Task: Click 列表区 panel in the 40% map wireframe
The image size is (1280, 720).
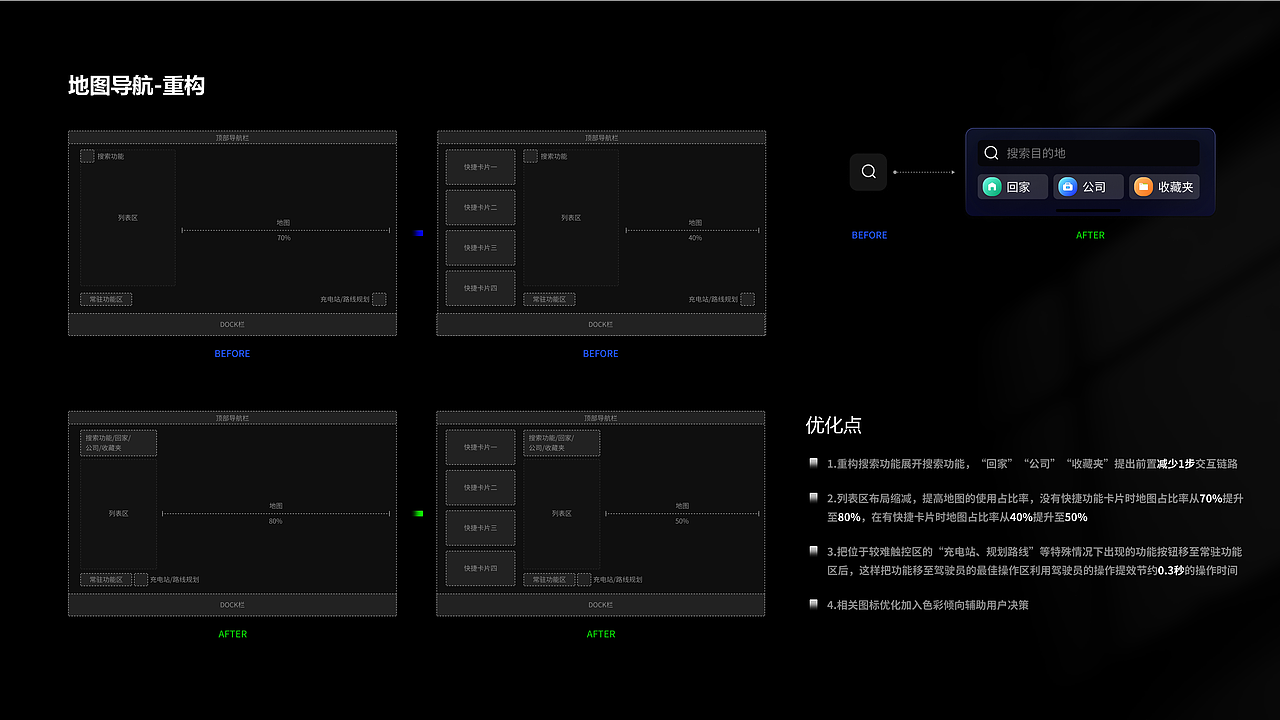Action: (570, 217)
